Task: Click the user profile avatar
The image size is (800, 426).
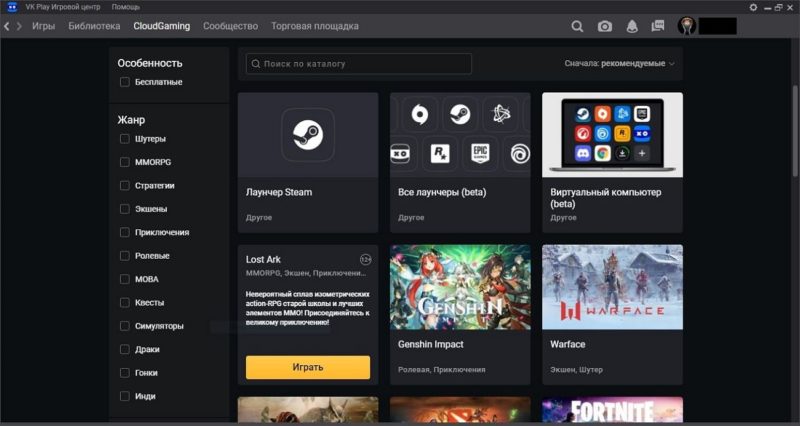Action: pos(687,26)
